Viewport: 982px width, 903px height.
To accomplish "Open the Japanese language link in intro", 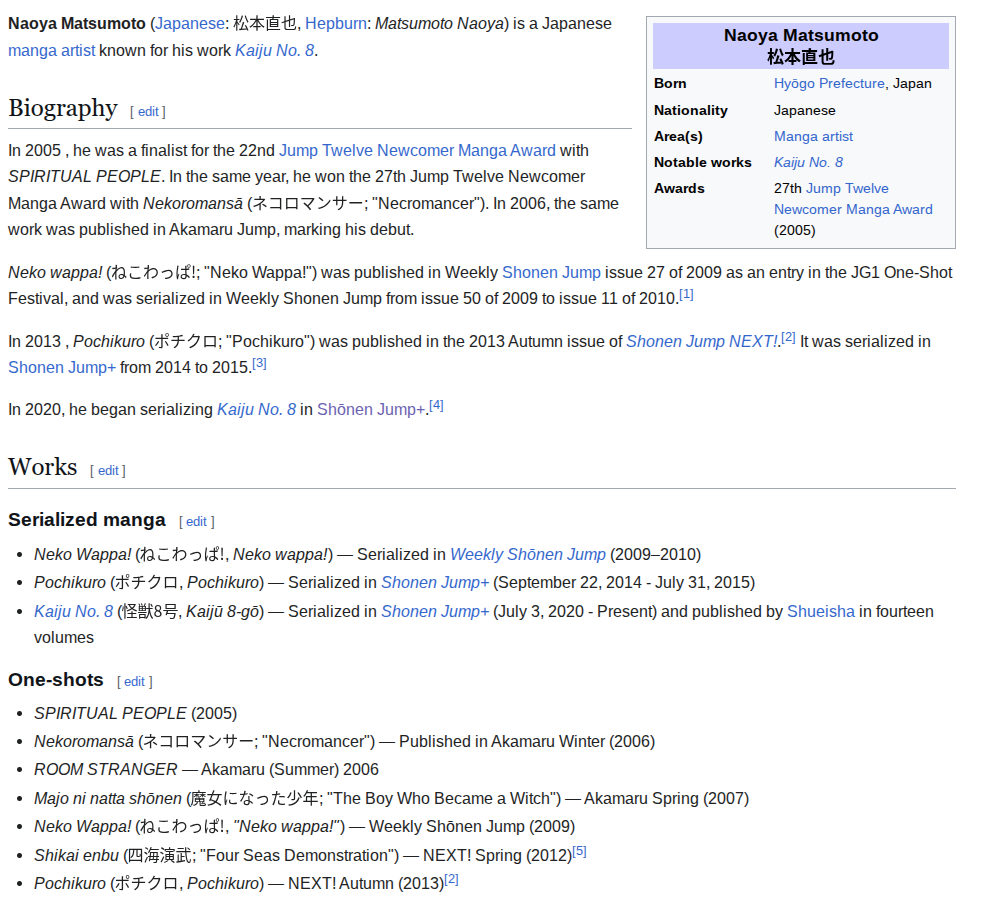I will point(189,24).
